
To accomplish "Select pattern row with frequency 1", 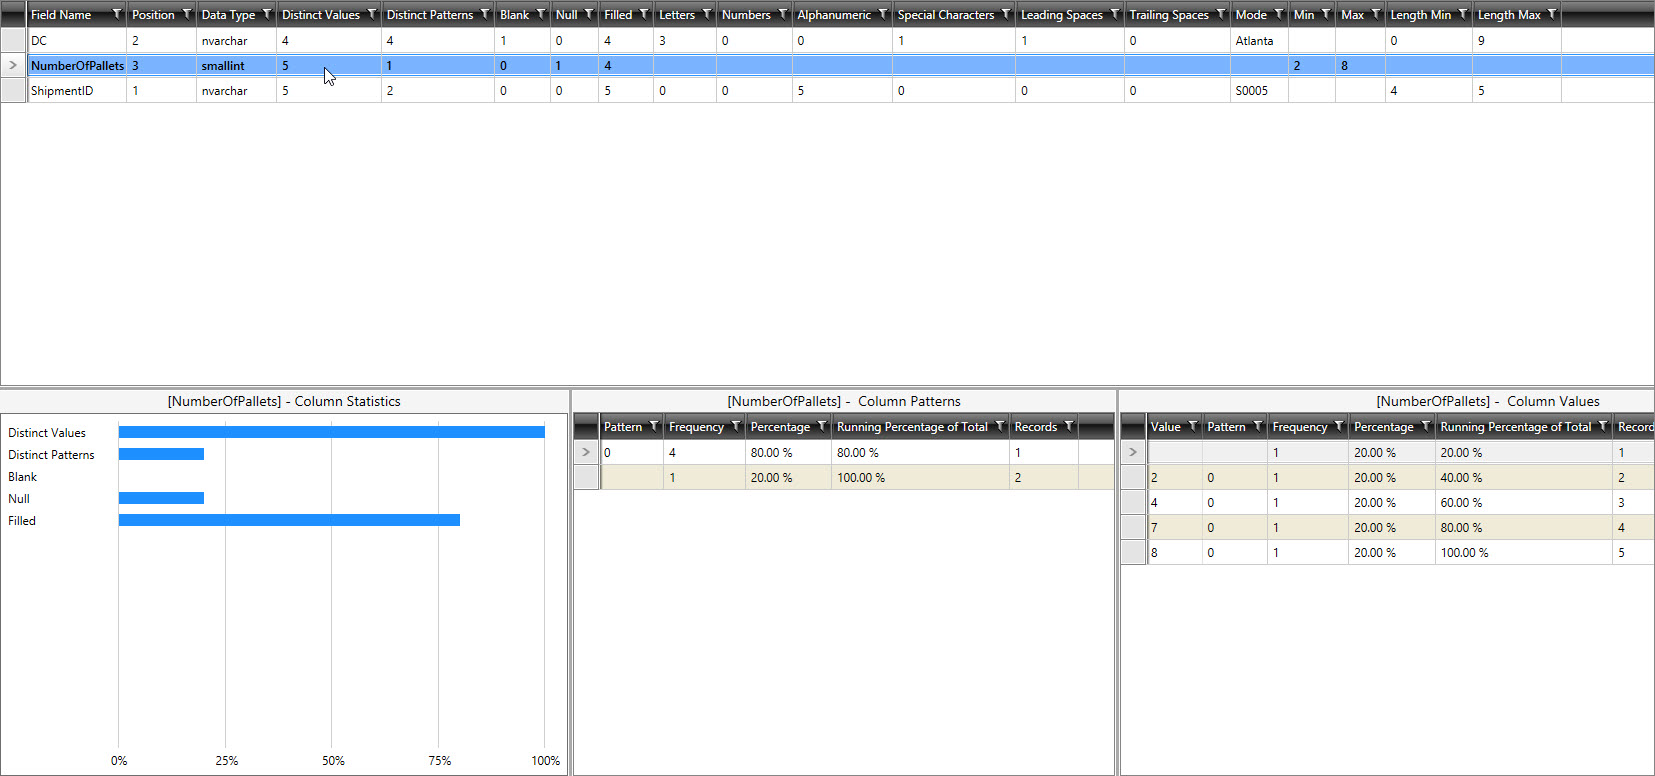I will coord(844,477).
